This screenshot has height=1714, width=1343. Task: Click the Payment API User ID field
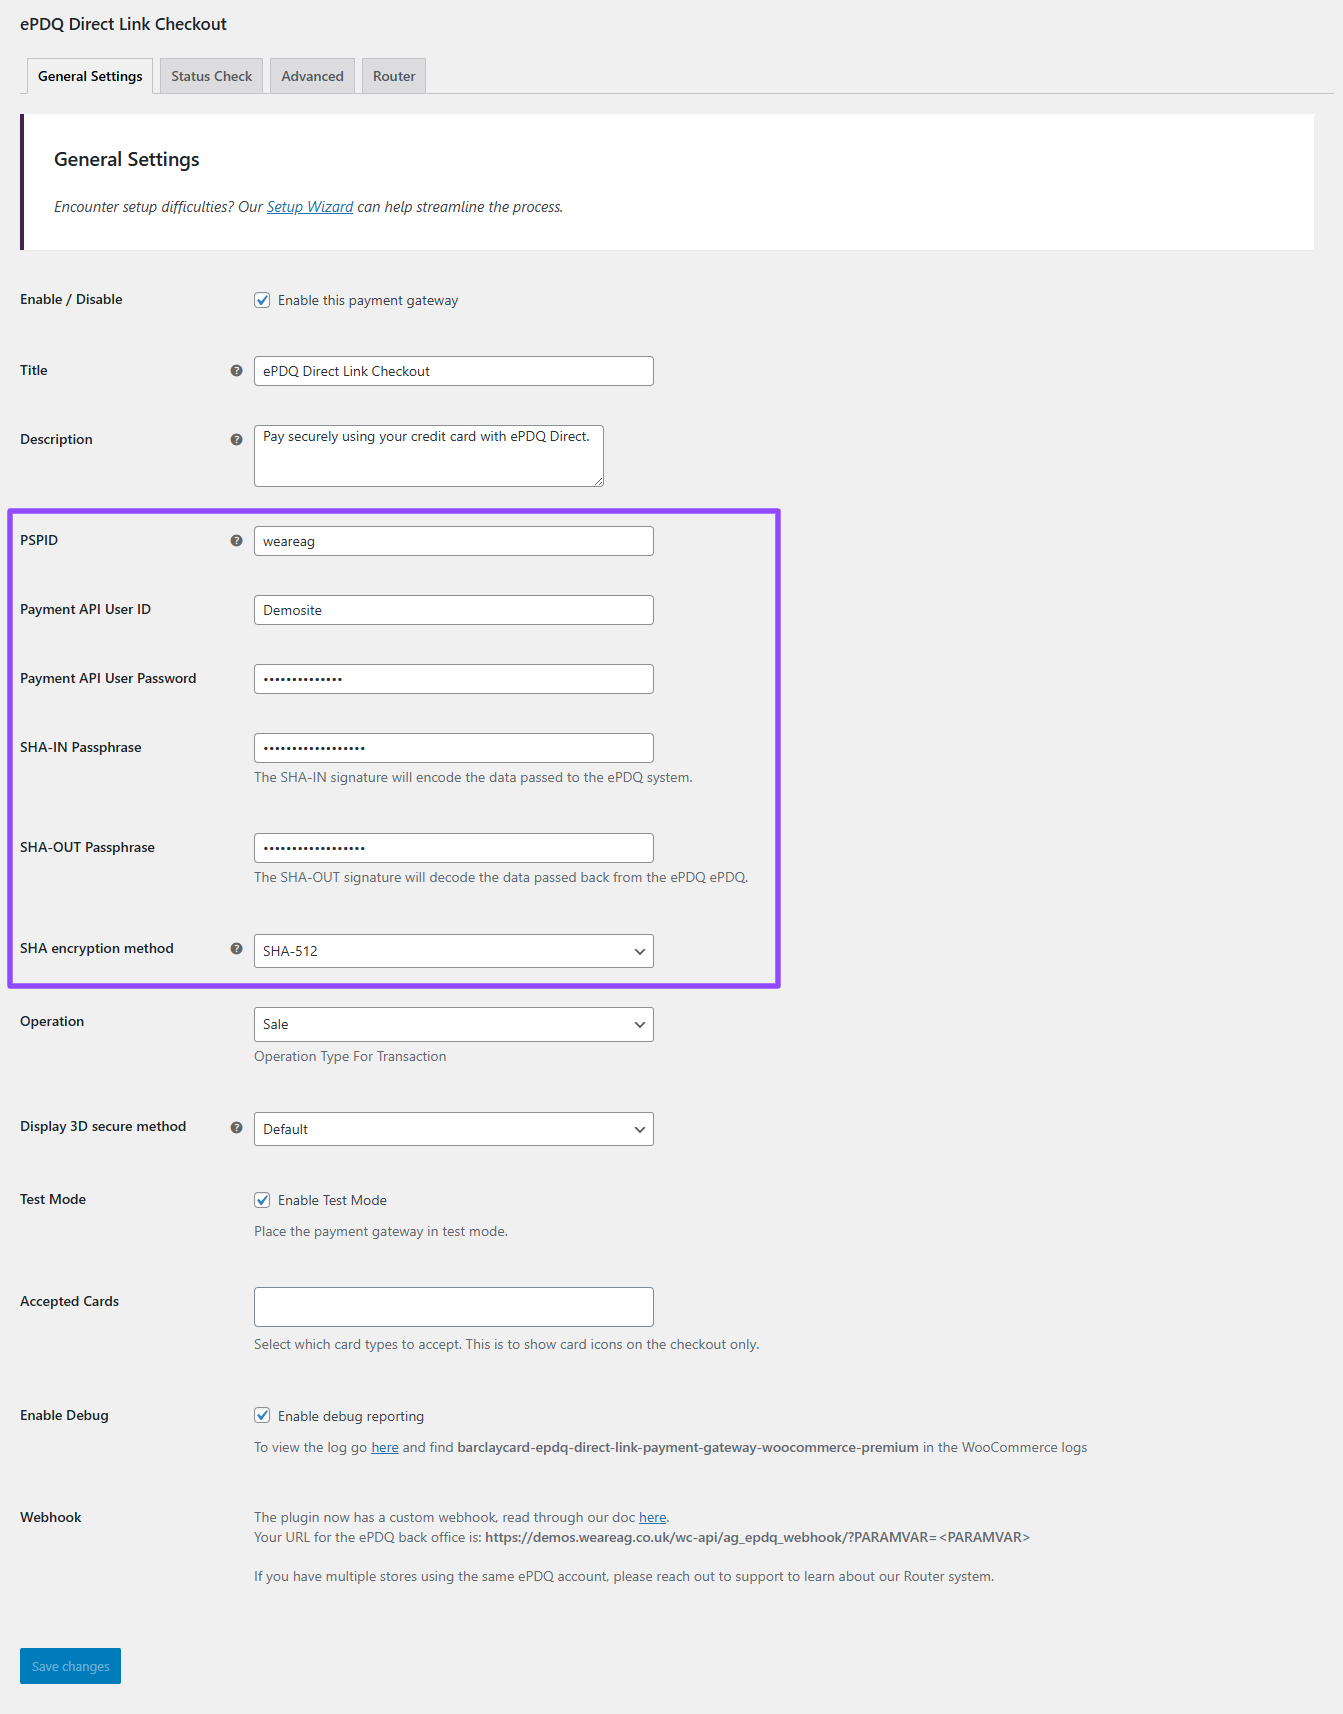[x=454, y=610]
